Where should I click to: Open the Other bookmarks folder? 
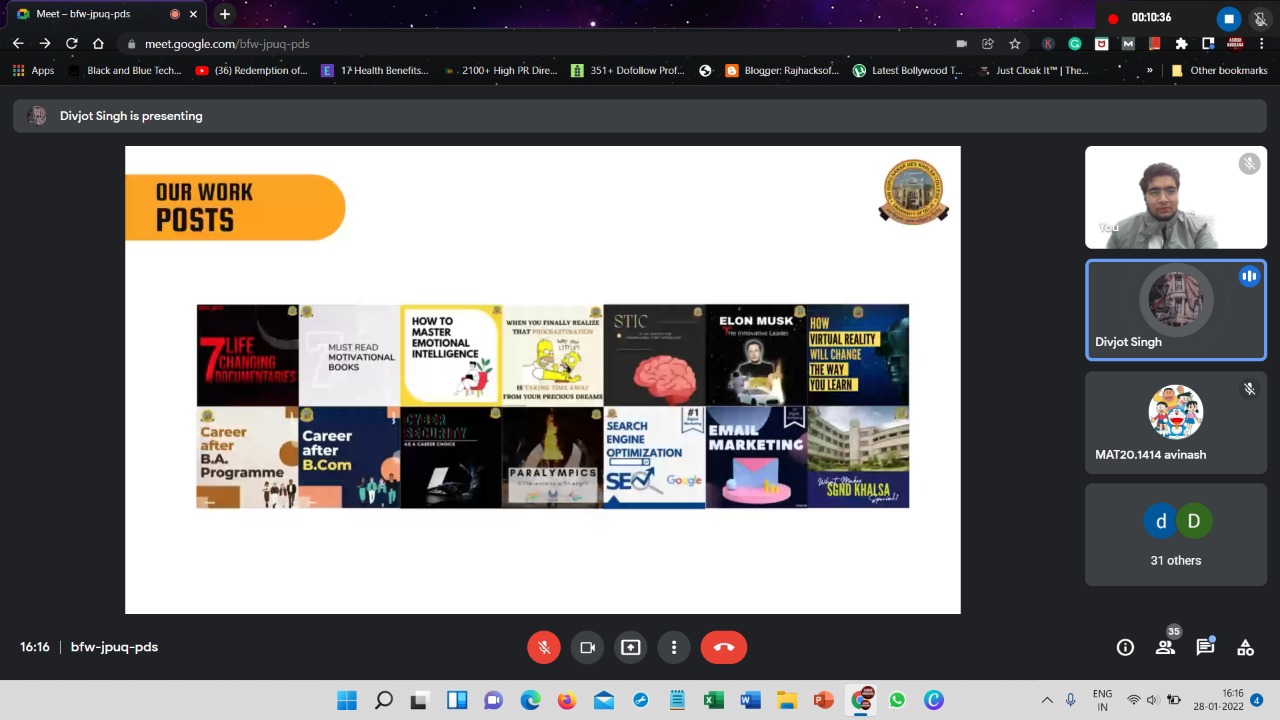tap(1218, 71)
